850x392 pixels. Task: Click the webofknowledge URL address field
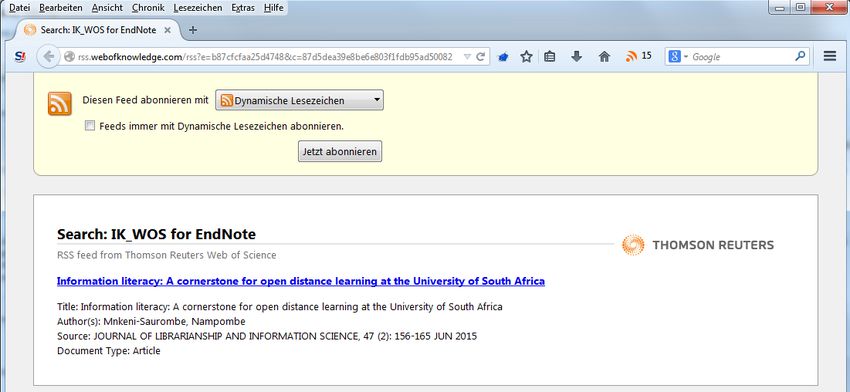pyautogui.click(x=265, y=56)
